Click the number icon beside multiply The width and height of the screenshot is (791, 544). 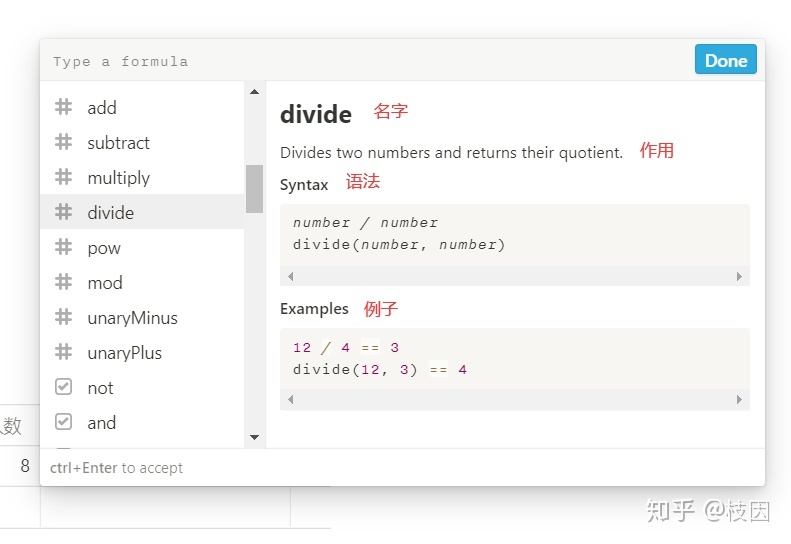point(63,177)
